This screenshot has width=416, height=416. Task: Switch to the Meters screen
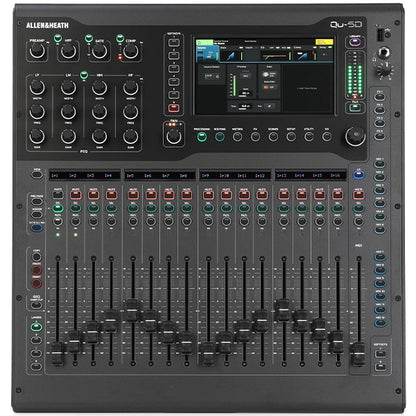tap(237, 137)
